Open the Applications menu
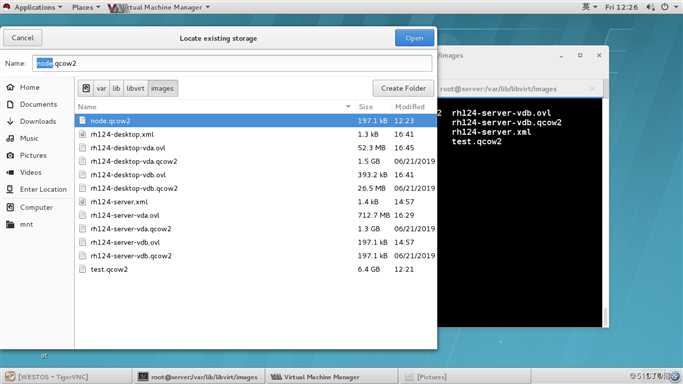This screenshot has height=384, width=683. tap(38, 7)
